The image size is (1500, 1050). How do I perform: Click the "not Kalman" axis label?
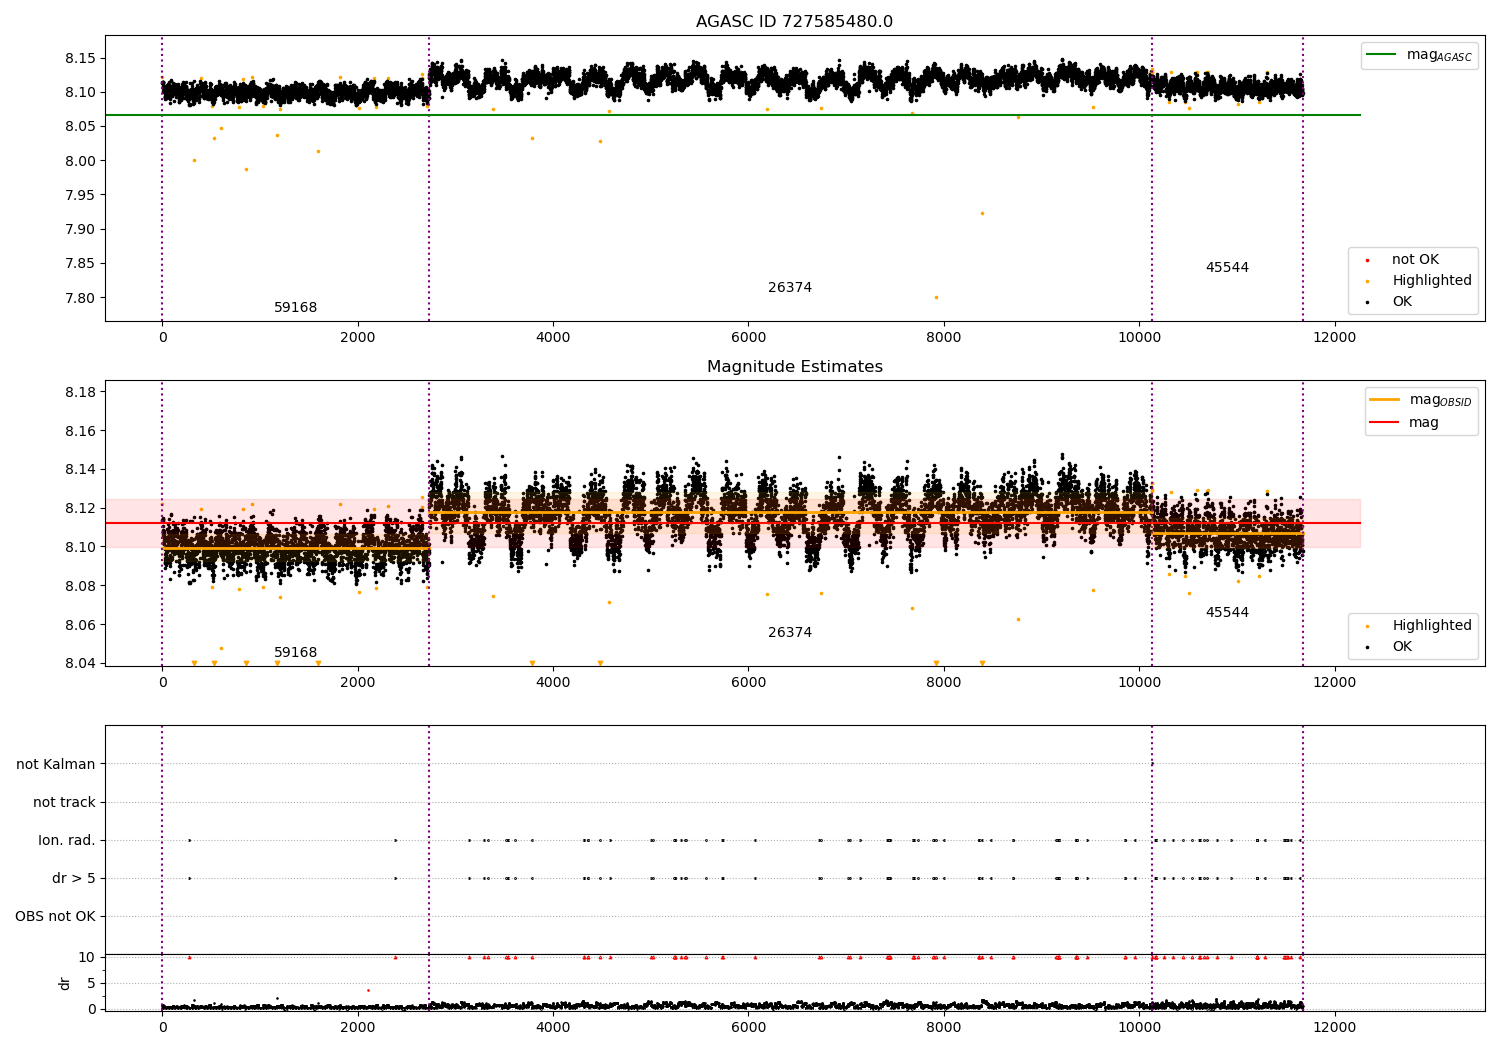point(56,765)
